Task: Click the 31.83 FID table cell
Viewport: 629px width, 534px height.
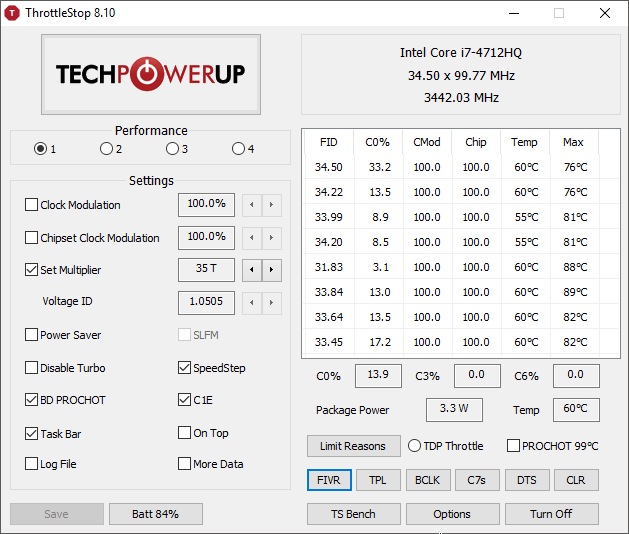Action: [x=329, y=267]
